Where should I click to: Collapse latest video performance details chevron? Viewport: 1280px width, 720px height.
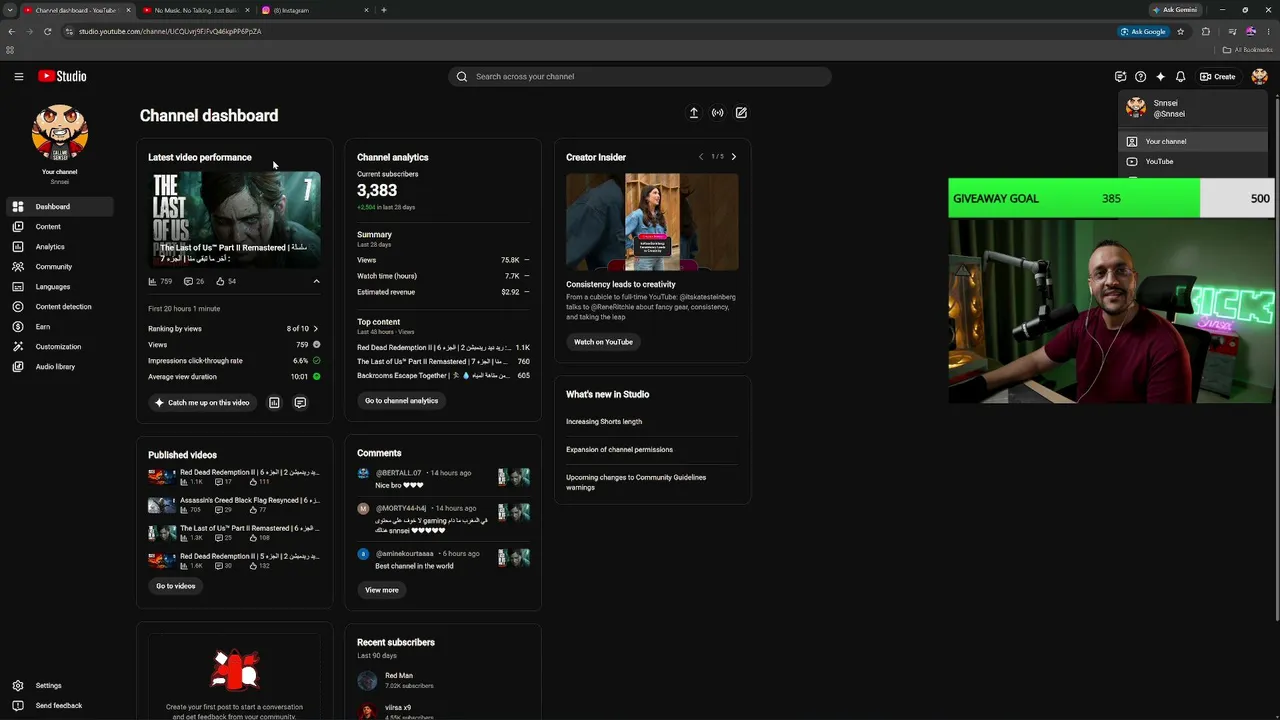click(316, 282)
